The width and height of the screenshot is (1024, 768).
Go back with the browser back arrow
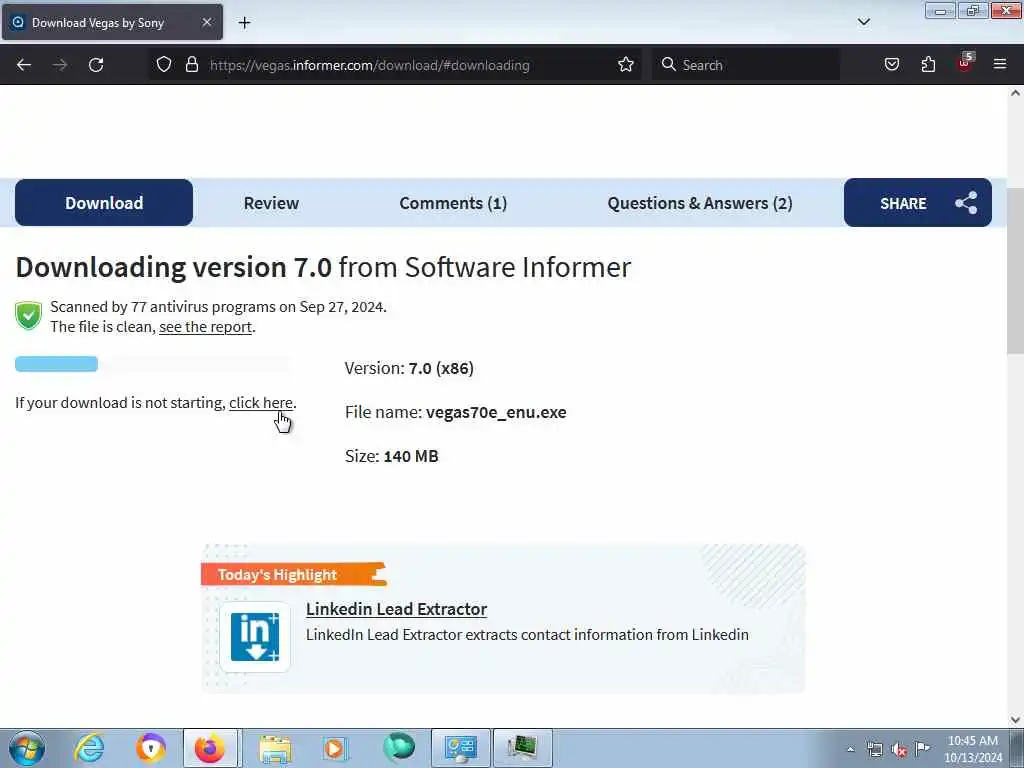coord(24,65)
